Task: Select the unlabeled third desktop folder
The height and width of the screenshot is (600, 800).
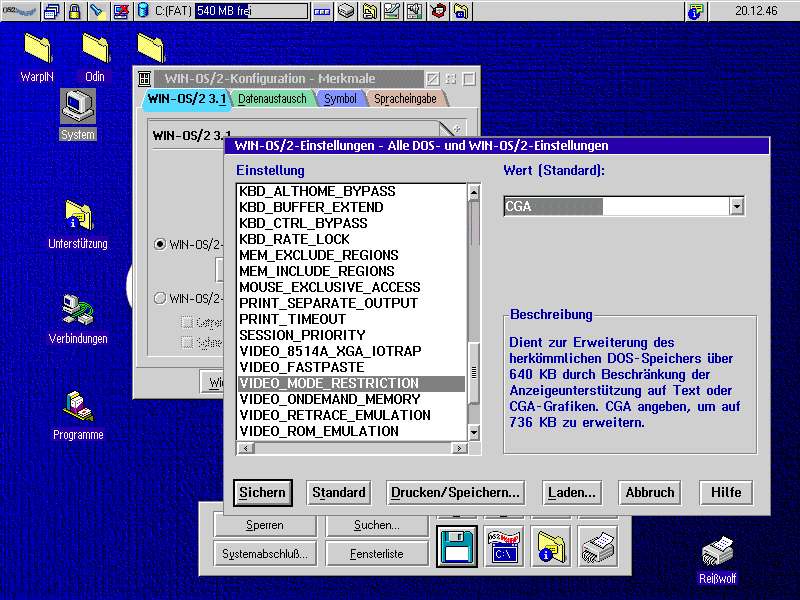Action: [151, 48]
